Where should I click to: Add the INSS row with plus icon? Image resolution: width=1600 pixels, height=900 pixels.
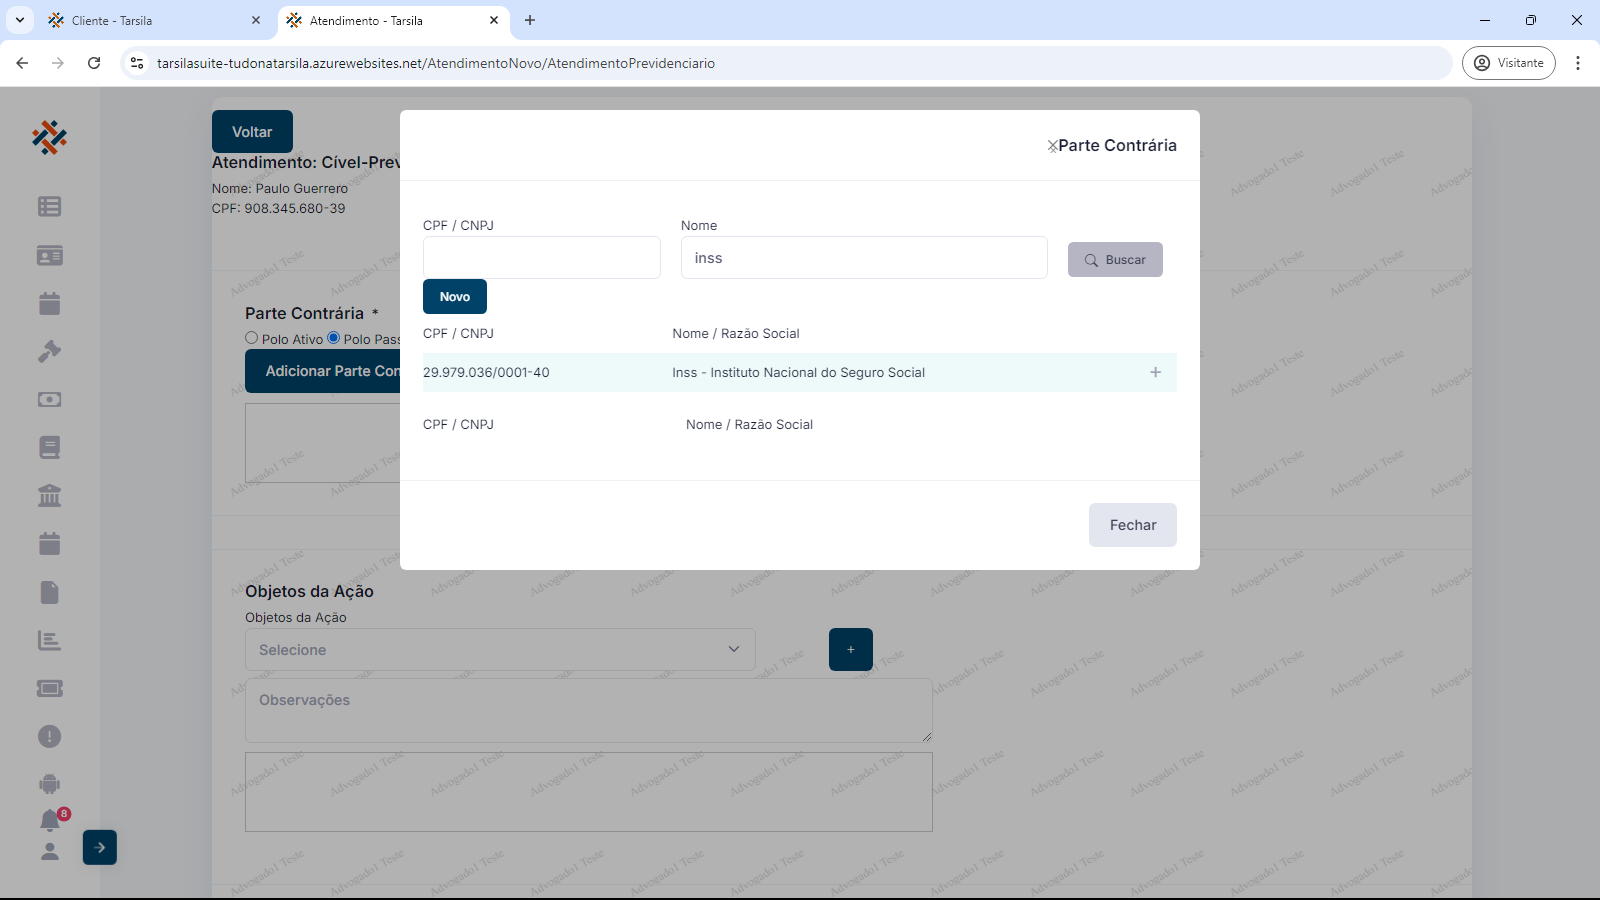coord(1155,372)
